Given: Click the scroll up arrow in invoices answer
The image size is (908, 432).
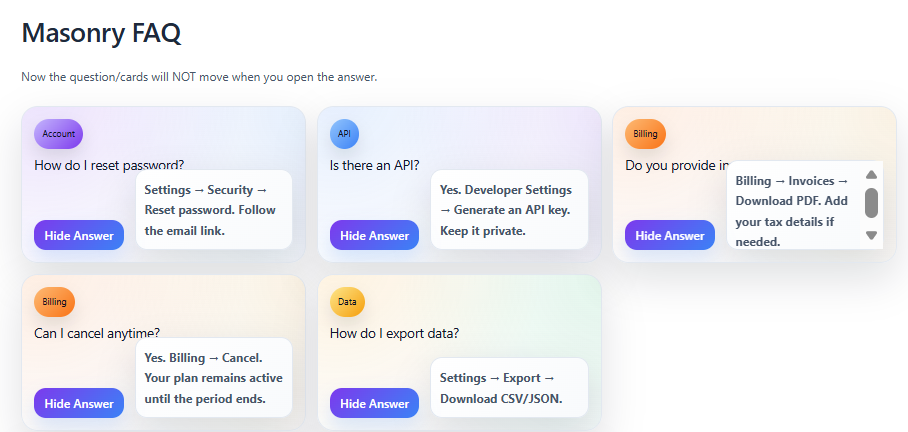Looking at the screenshot, I should [x=871, y=174].
